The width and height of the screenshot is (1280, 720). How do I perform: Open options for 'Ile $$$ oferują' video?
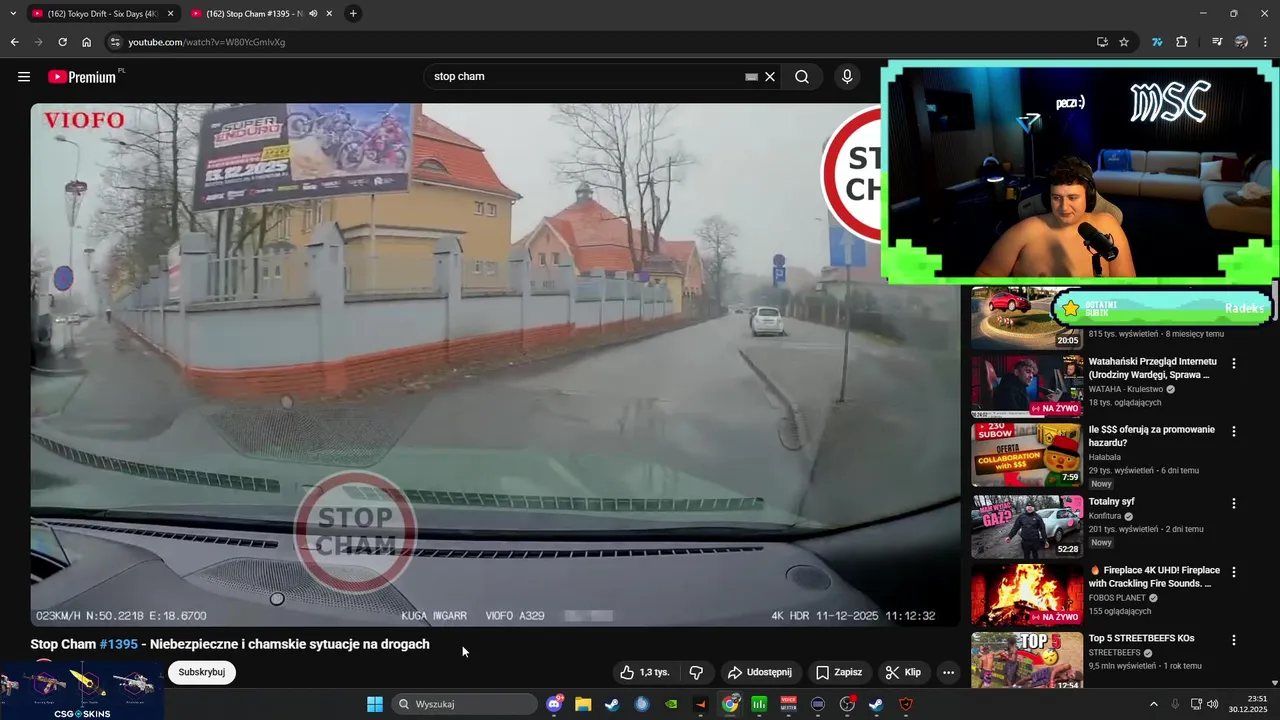[1234, 432]
